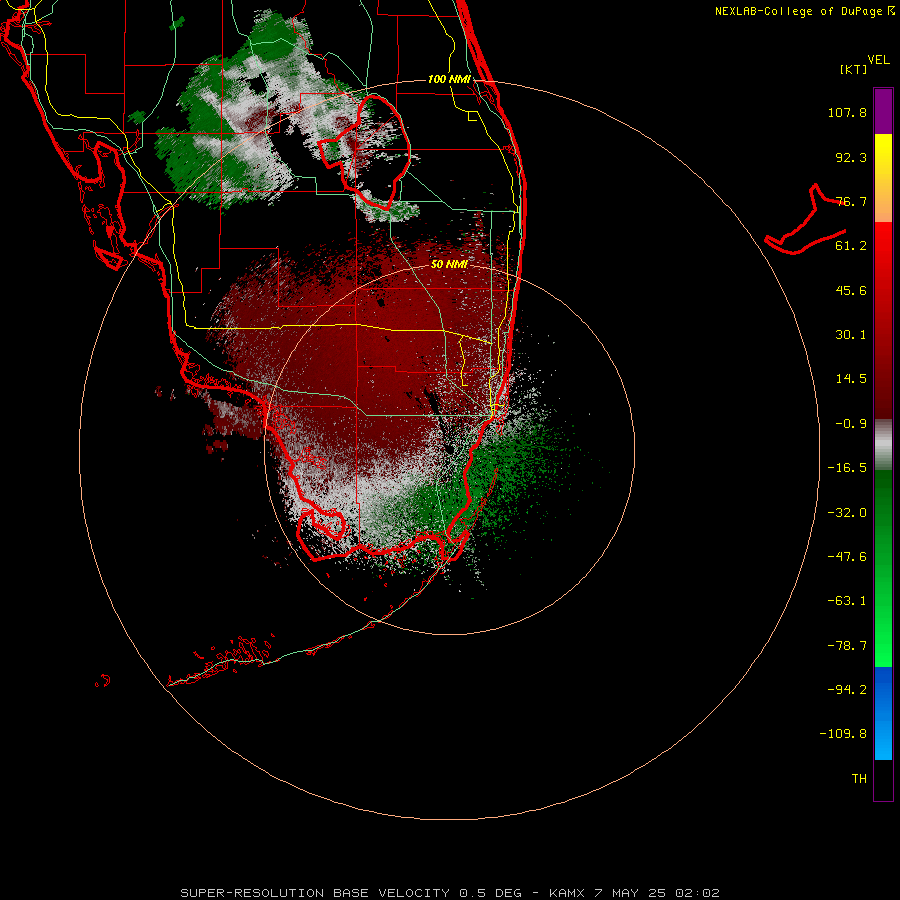Select the 30.1 velocity legend value
Screen dimensions: 900x900
tap(851, 335)
